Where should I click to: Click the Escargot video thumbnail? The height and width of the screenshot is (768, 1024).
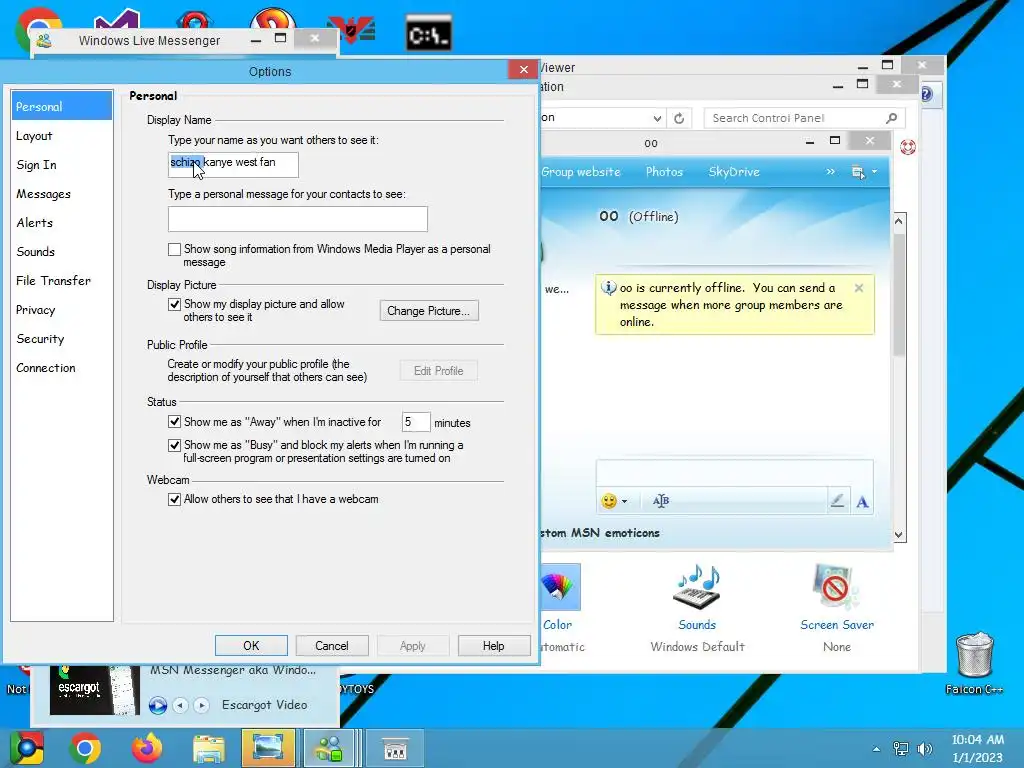[x=95, y=690]
